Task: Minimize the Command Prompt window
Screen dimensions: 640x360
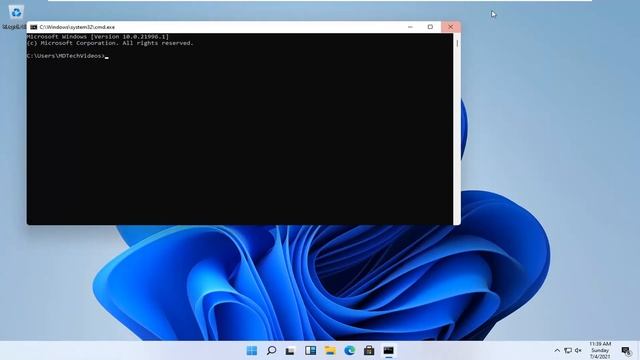Action: pos(410,27)
